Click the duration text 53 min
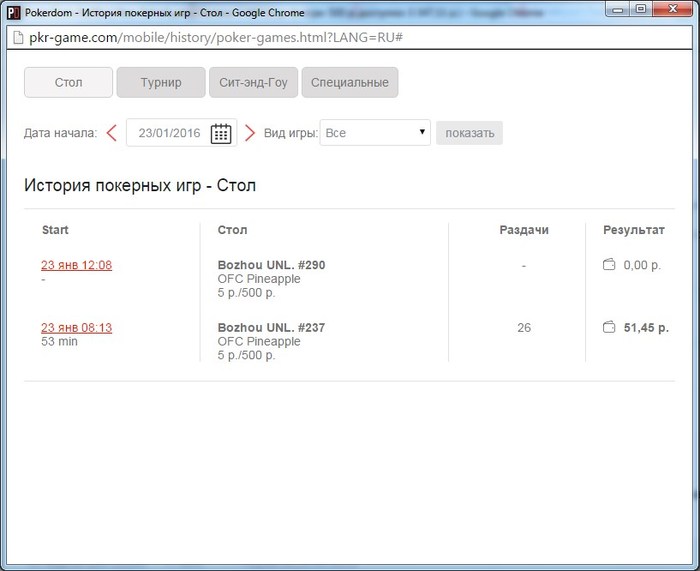 click(x=59, y=342)
